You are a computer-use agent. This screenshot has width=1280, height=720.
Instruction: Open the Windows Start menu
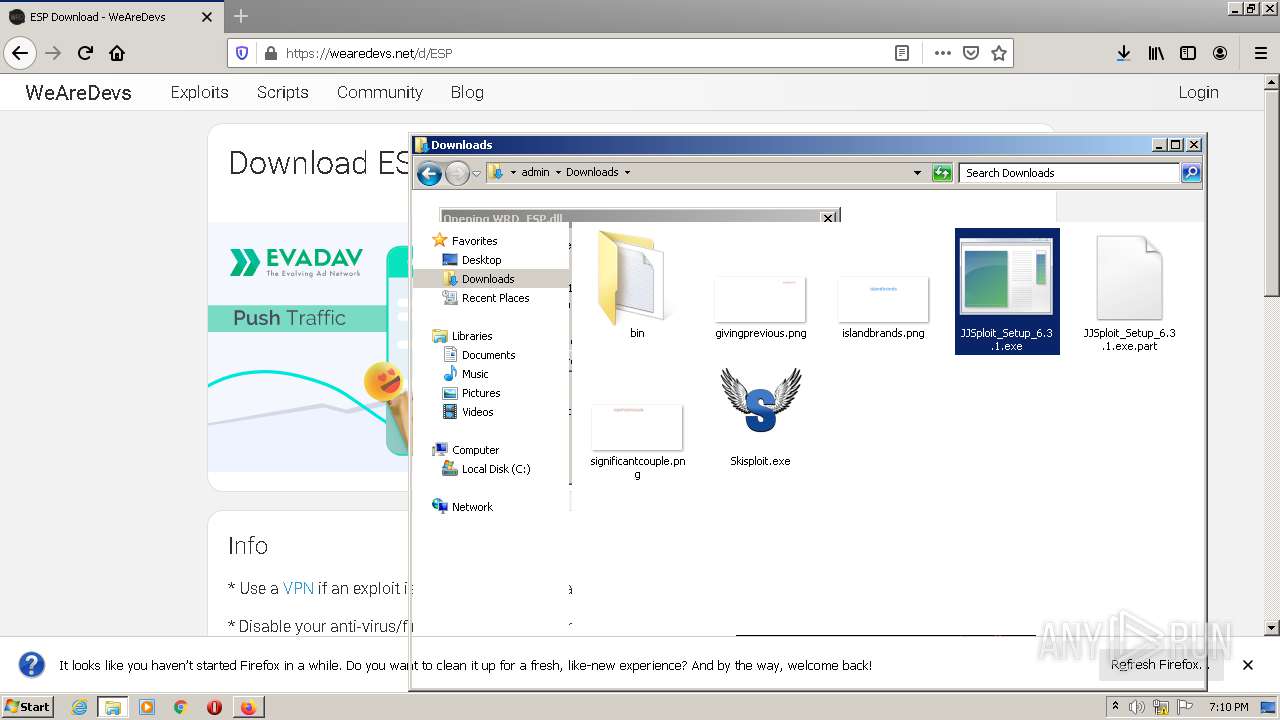28,707
